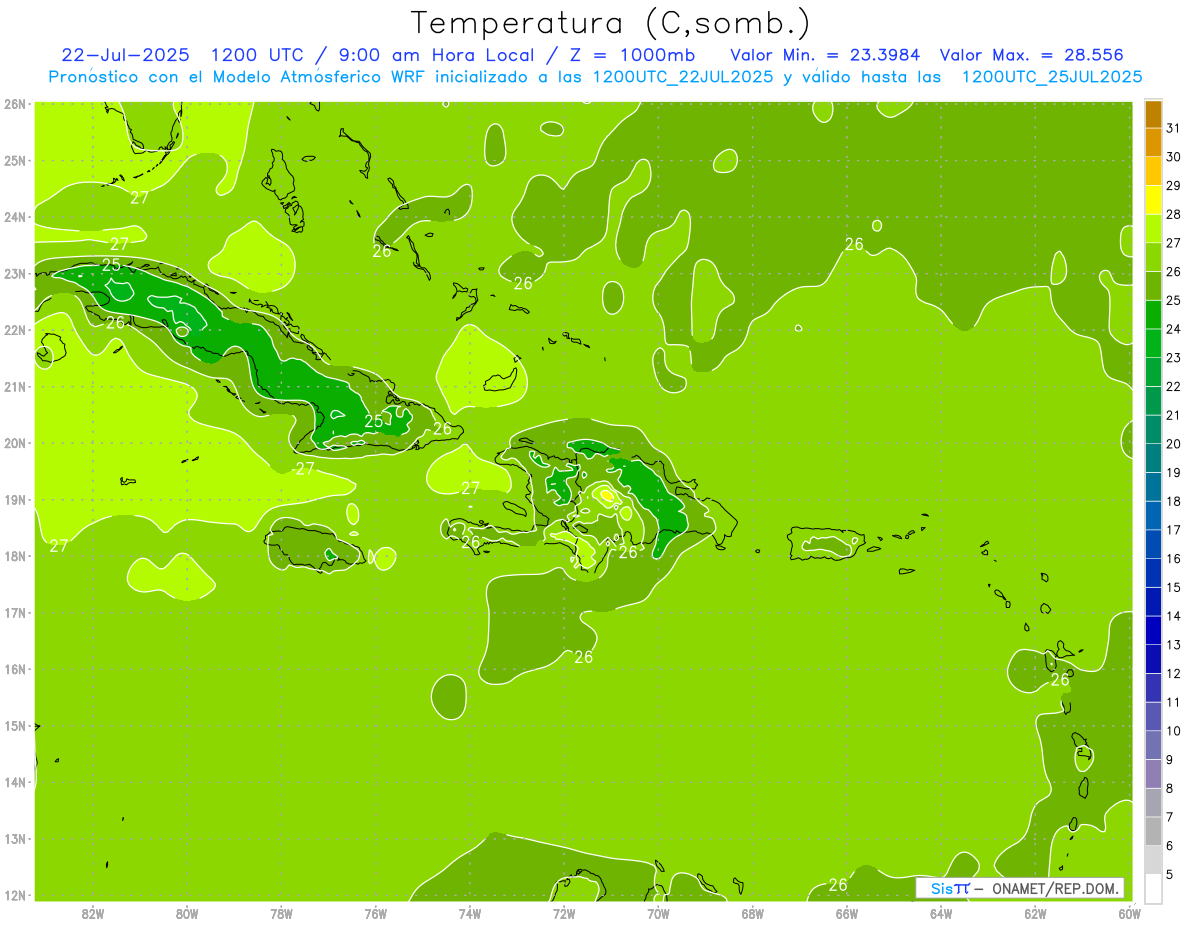Click the '68W' longitude axis label

click(753, 913)
